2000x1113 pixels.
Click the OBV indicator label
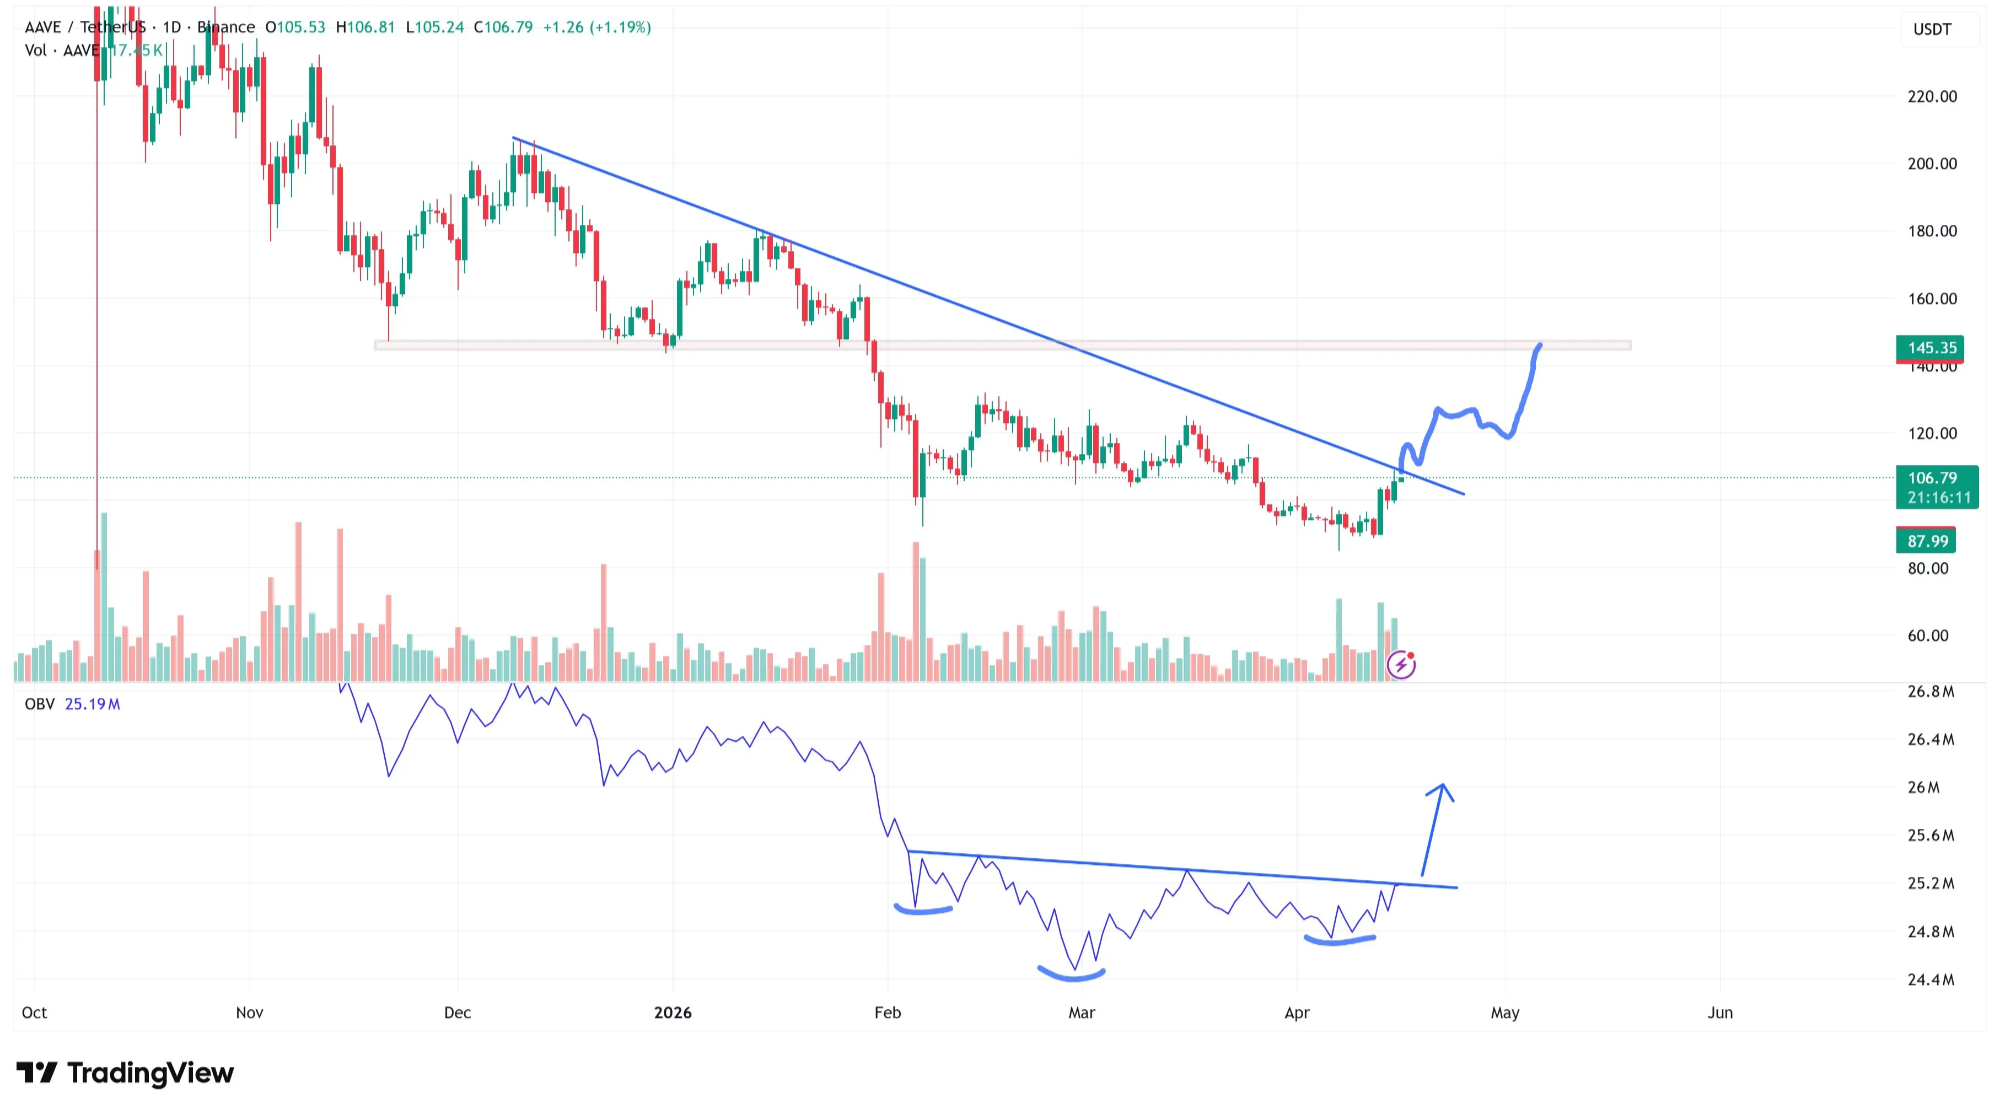(x=40, y=704)
